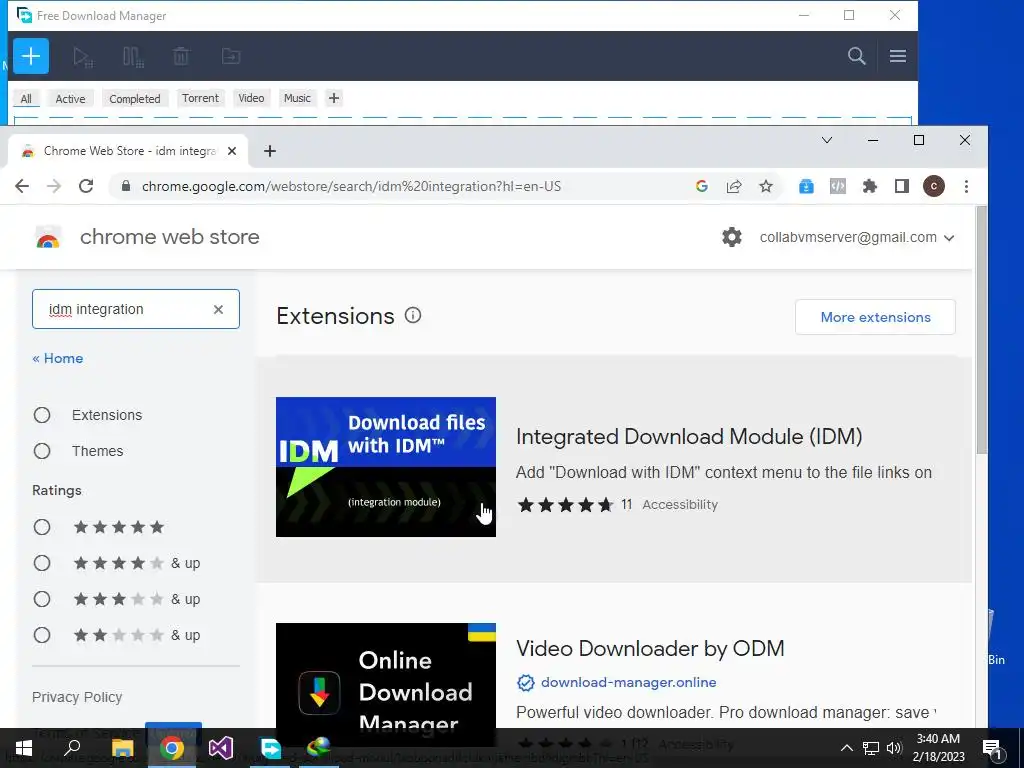Click the web store page vertical scrollbar
Viewport: 1024px width, 768px height.
coord(981,330)
